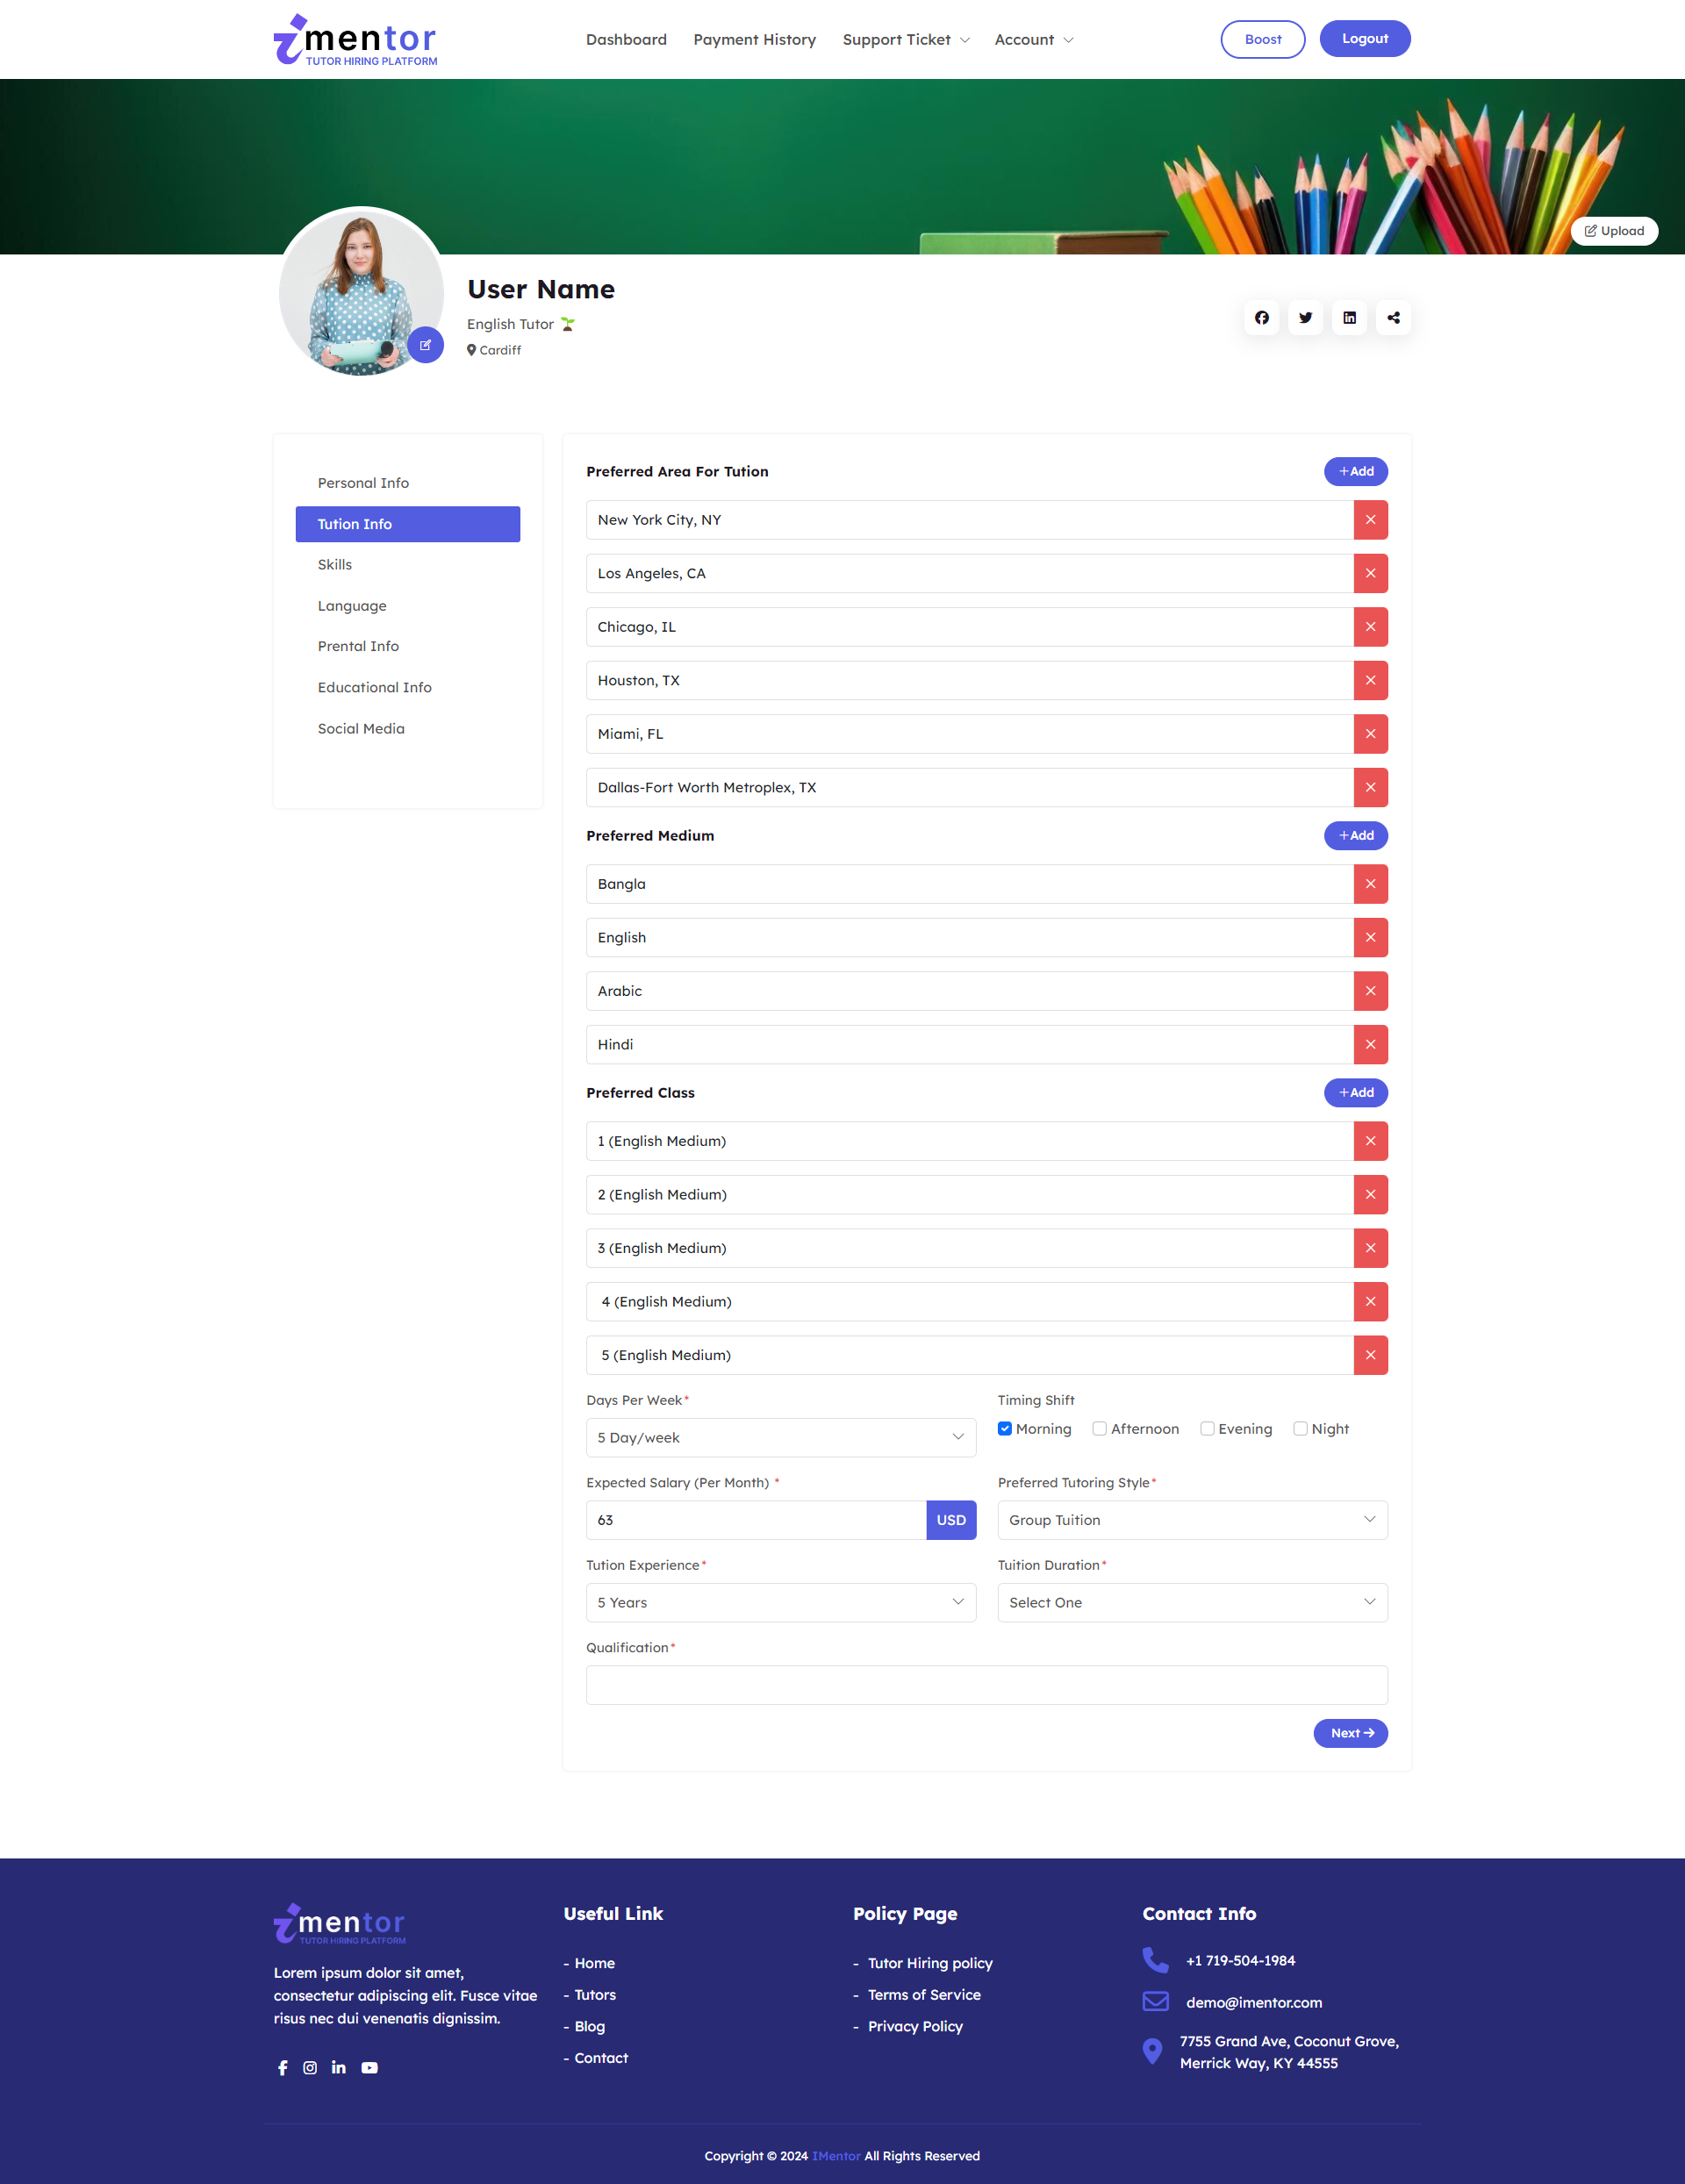The height and width of the screenshot is (2184, 1685).
Task: Open the Days Per Week dropdown
Action: click(780, 1437)
